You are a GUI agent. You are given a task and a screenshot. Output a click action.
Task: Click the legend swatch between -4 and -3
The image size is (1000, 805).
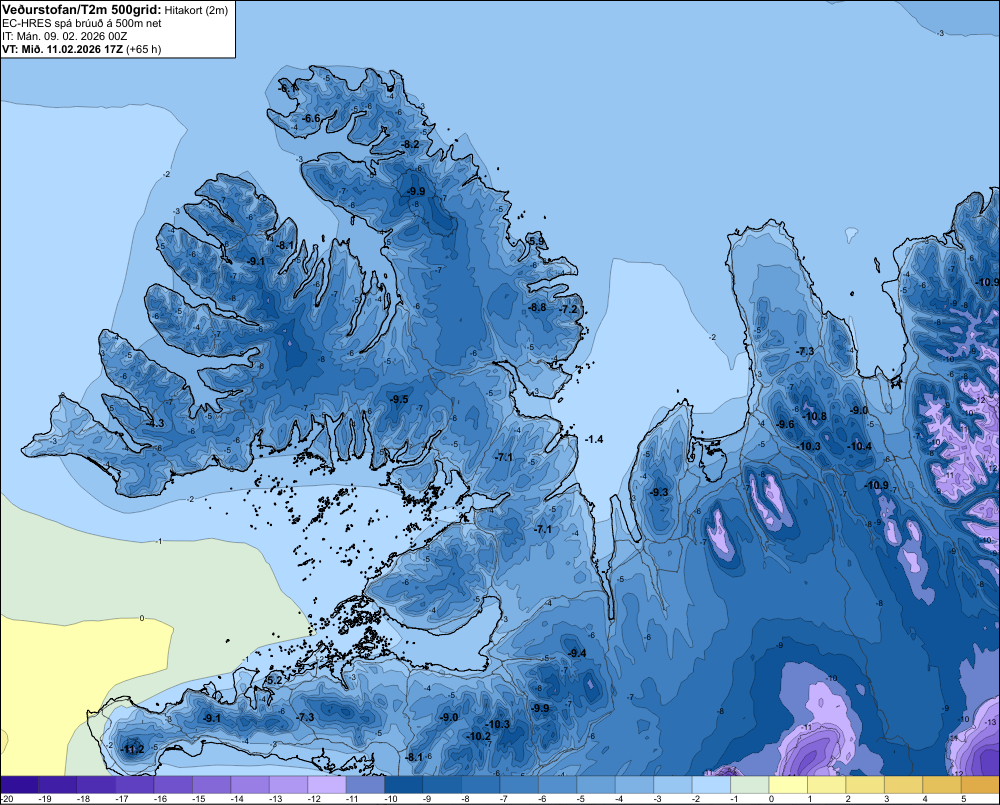click(x=635, y=785)
